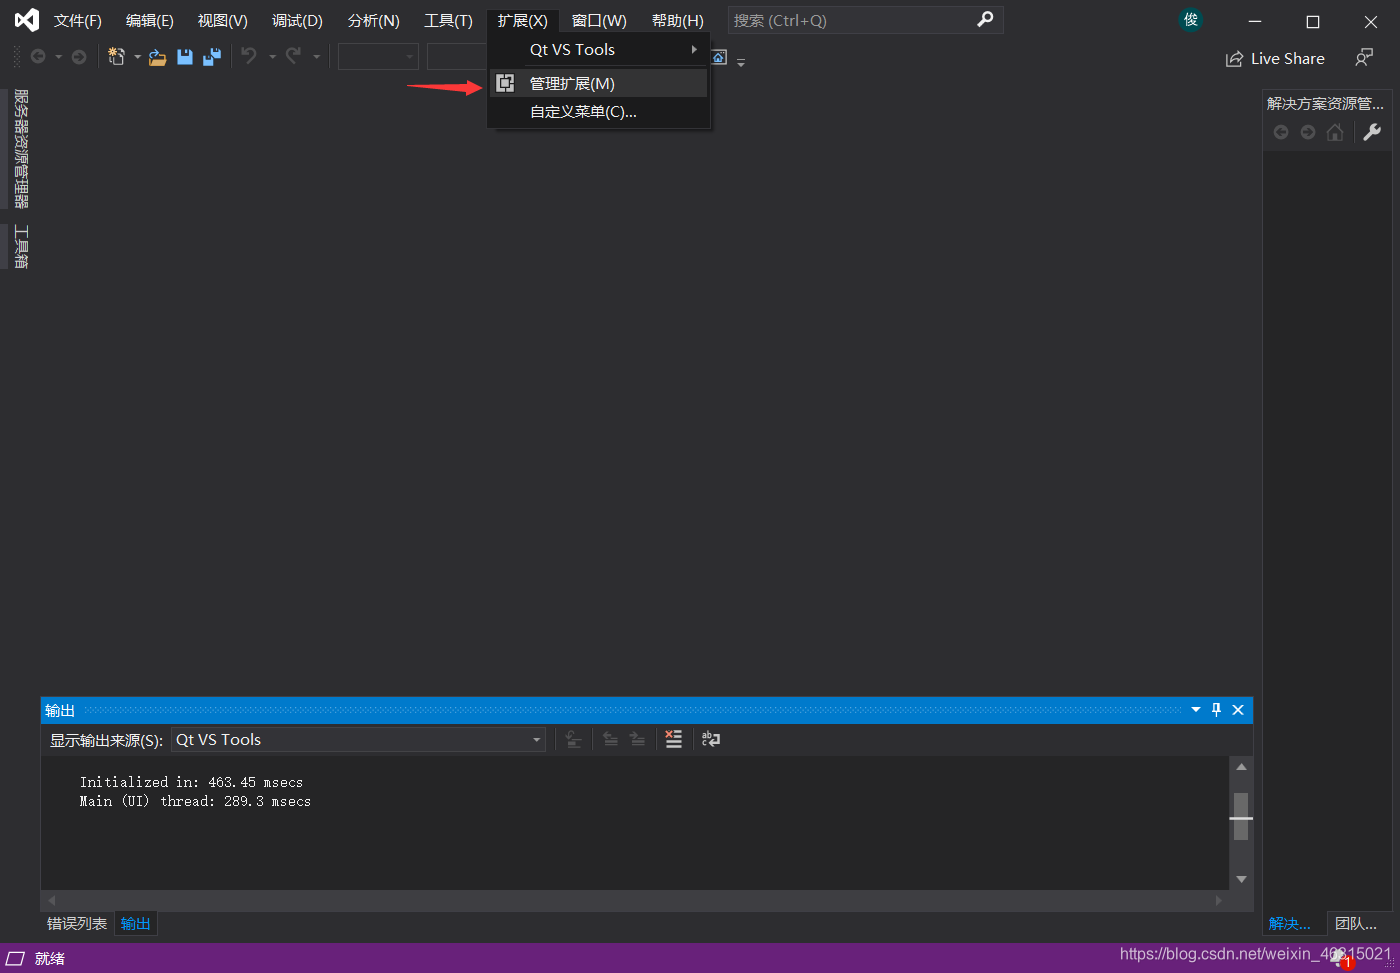This screenshot has width=1400, height=973.
Task: Open the output window position dropdown arrow
Action: pyautogui.click(x=1196, y=710)
